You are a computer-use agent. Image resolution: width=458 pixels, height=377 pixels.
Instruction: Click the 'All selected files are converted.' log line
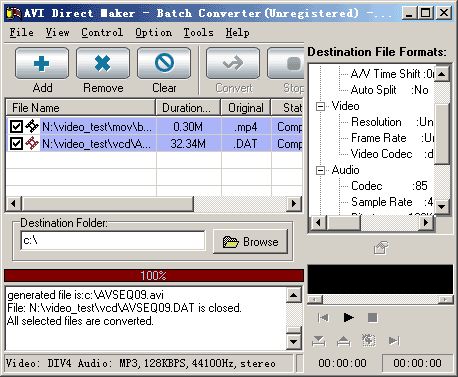(80, 321)
